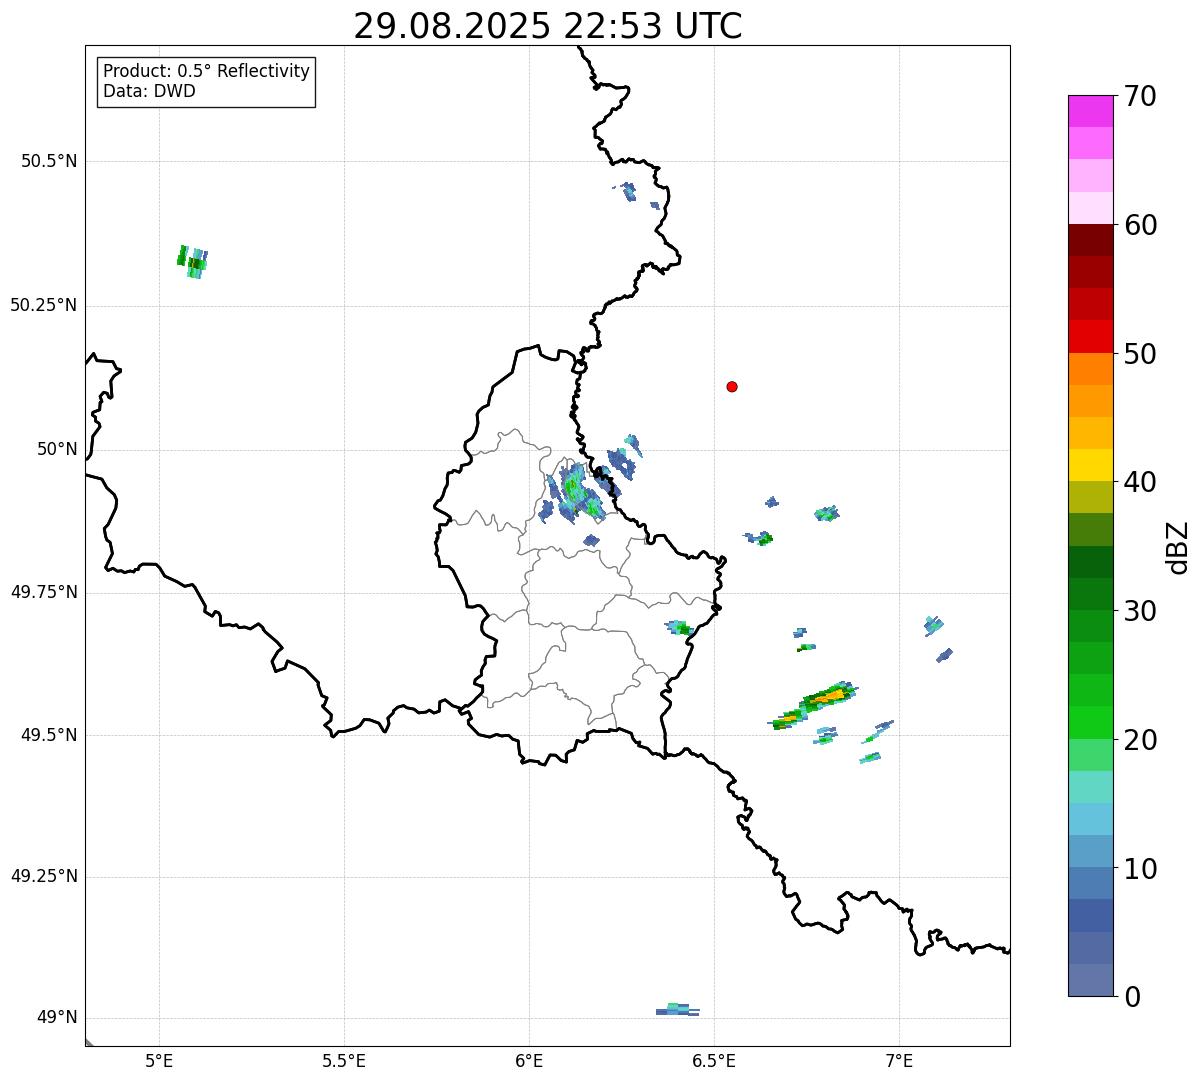
Task: Click the title "29.08.2025 22:53 UTC"
Action: pyautogui.click(x=548, y=26)
